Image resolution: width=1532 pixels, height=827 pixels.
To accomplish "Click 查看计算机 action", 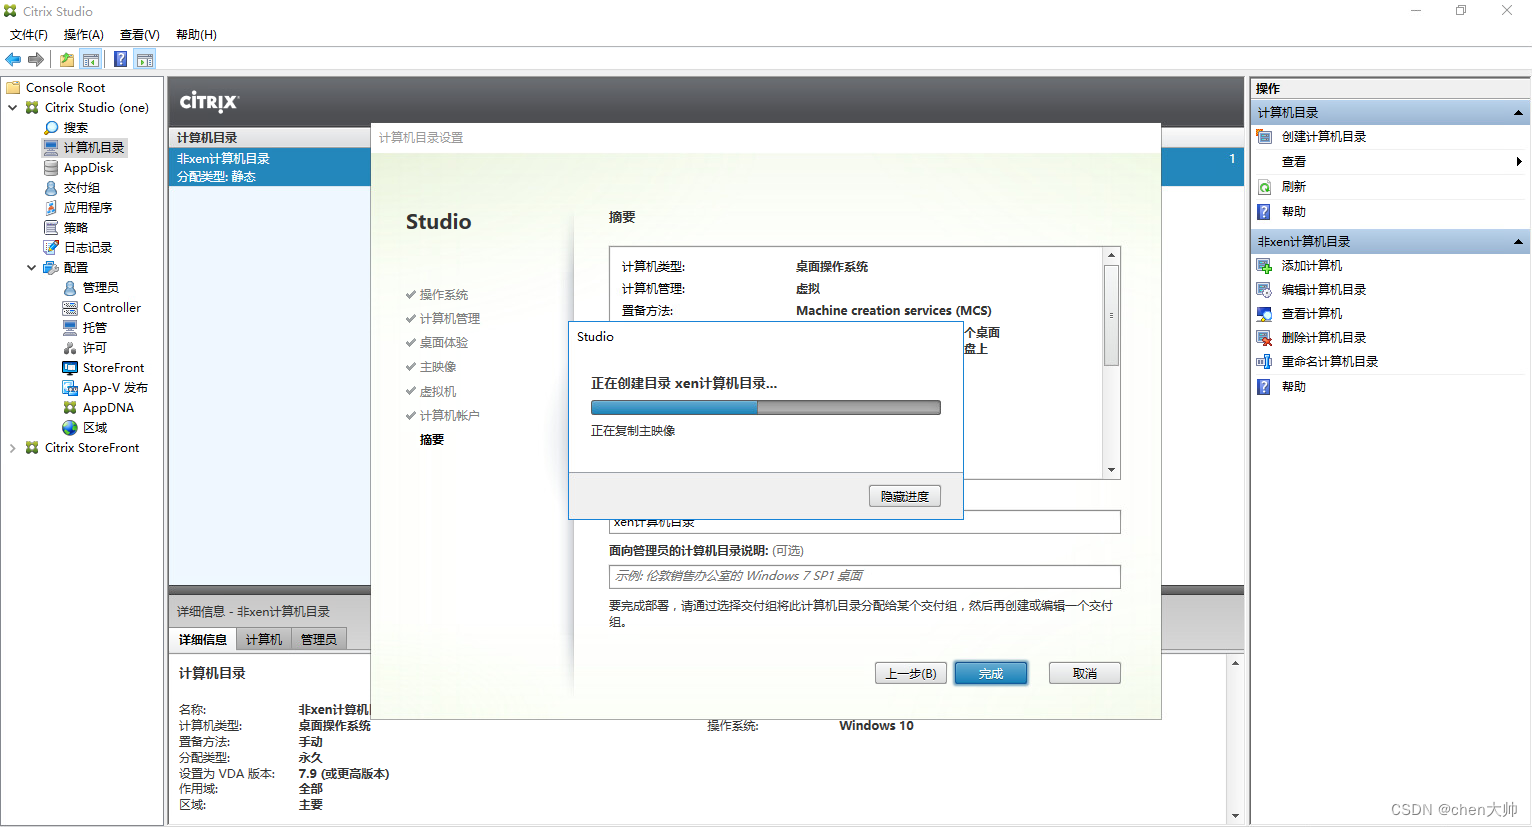I will pyautogui.click(x=1312, y=314).
